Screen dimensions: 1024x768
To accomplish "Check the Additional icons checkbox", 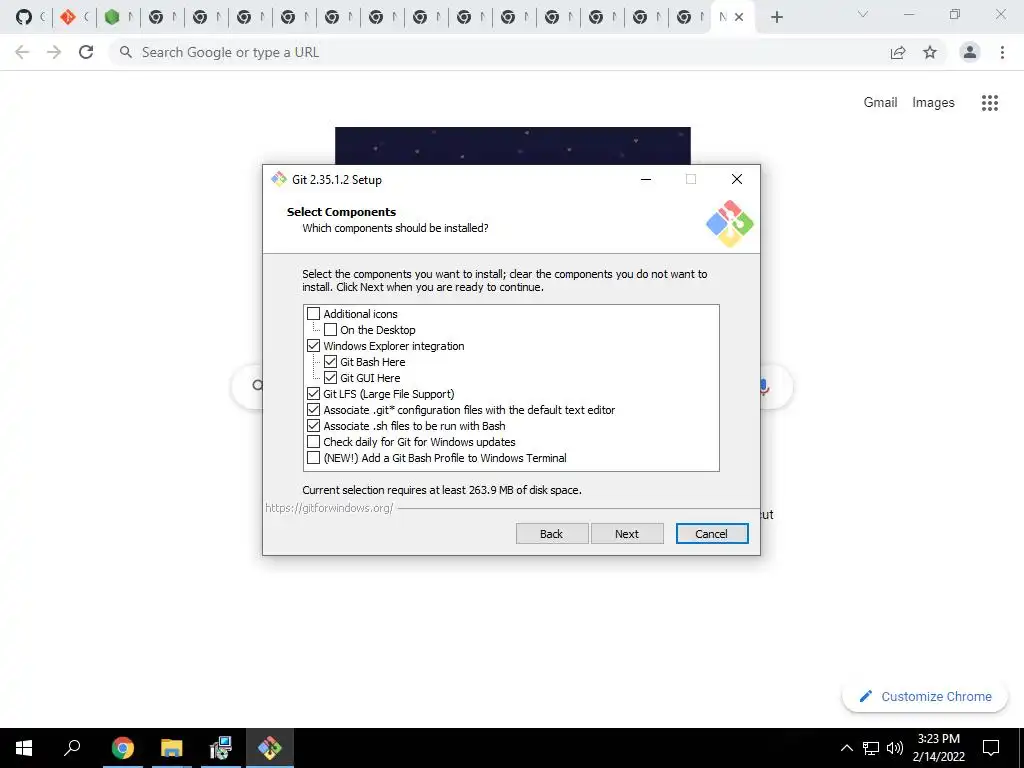I will [313, 313].
